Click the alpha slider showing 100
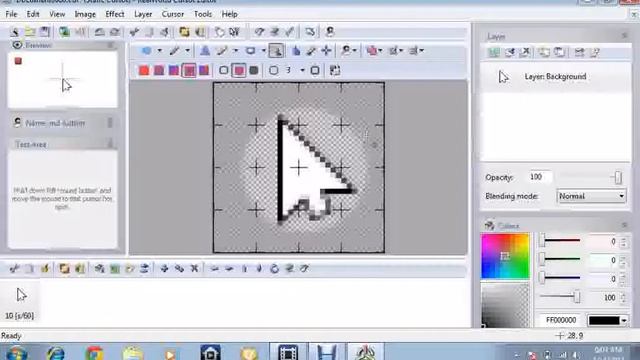 pos(560,297)
